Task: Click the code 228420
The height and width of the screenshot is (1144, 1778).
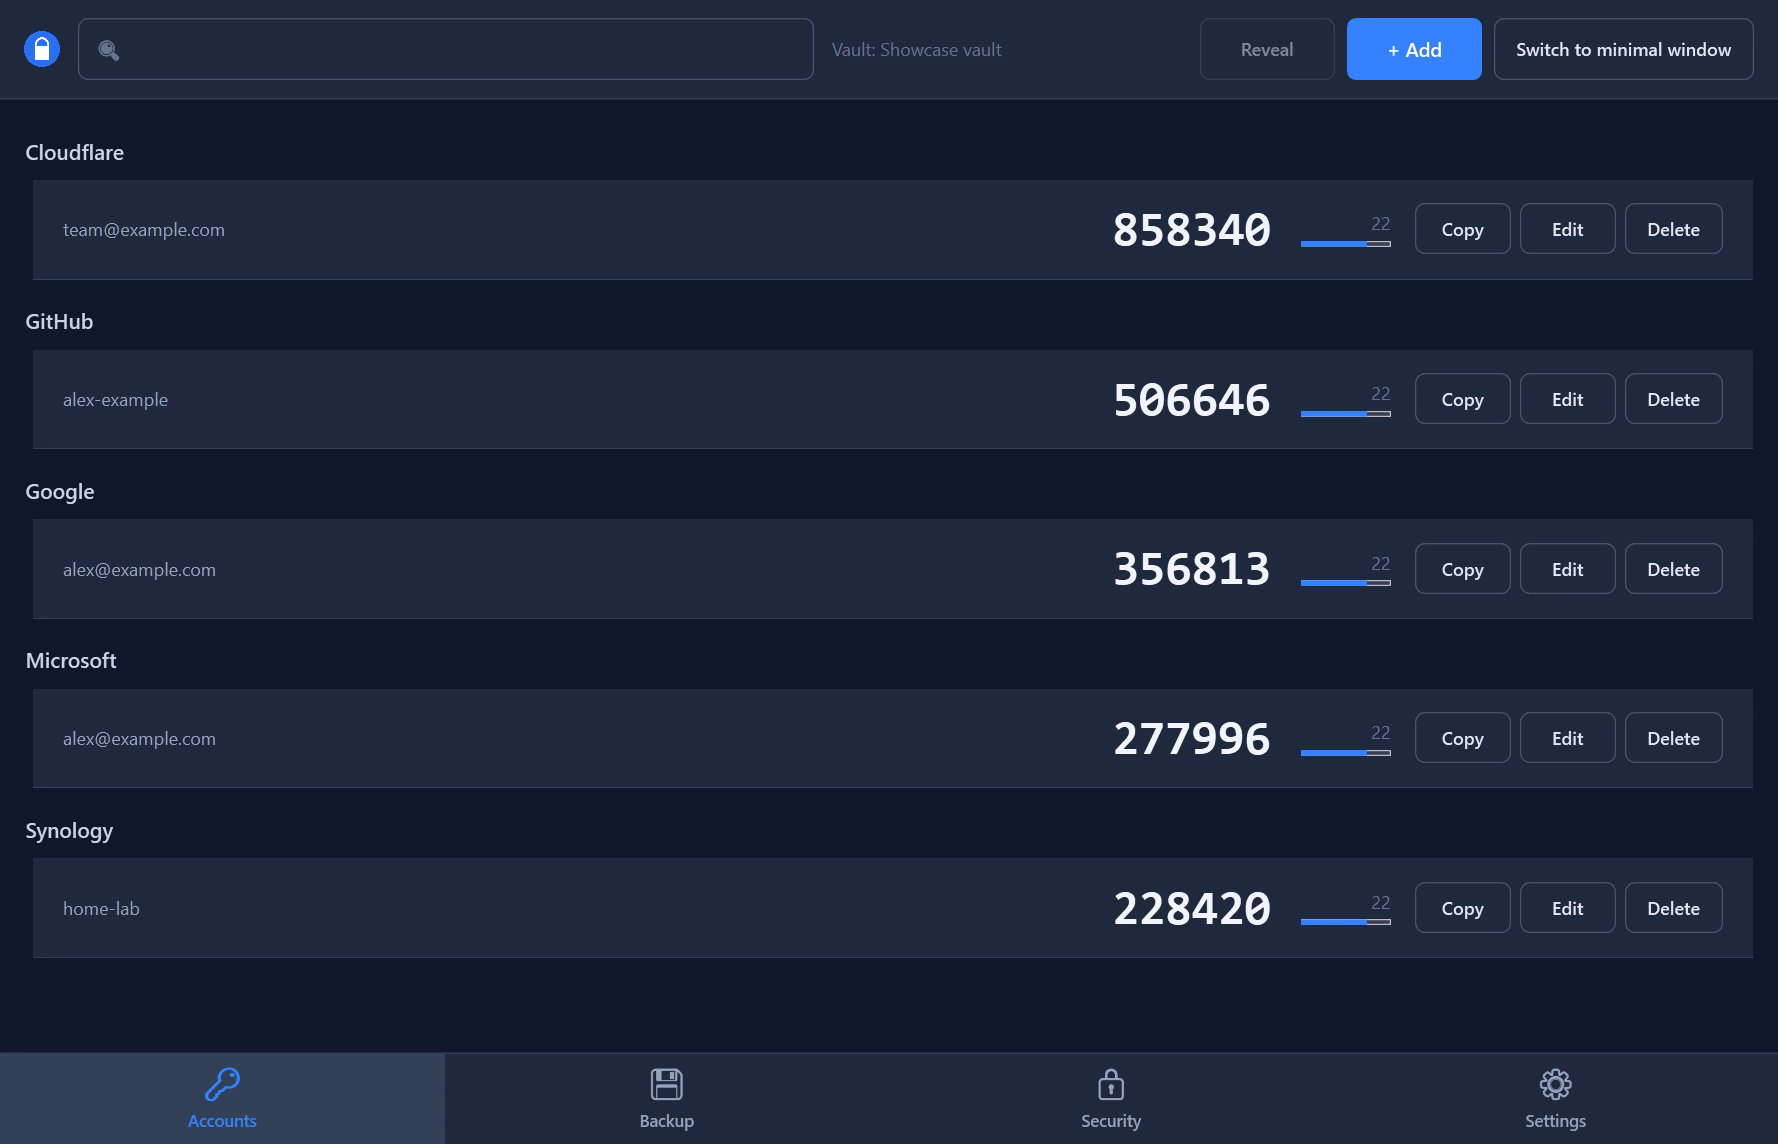Action: (1192, 909)
